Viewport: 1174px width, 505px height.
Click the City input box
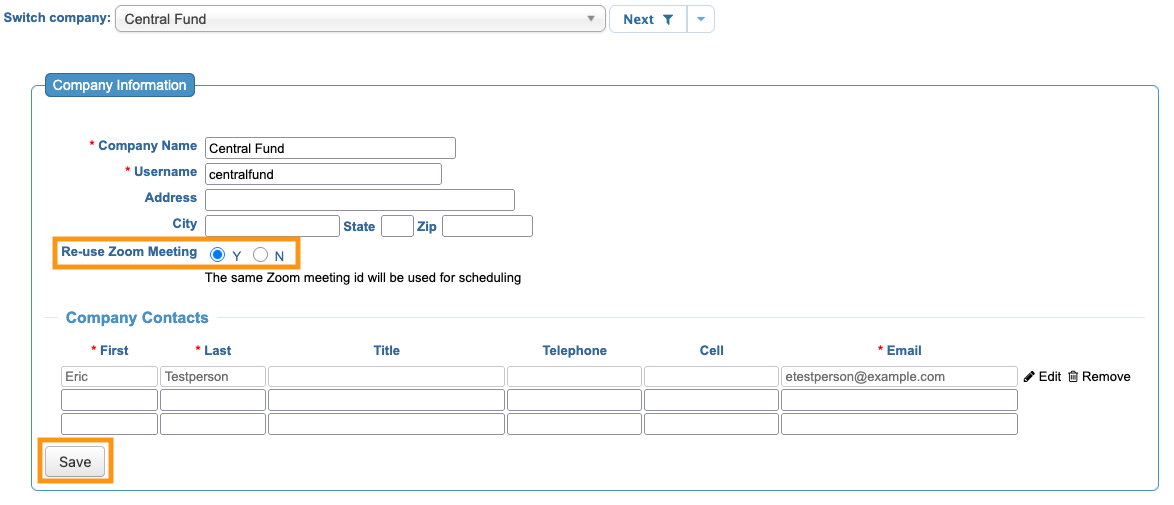pos(272,226)
